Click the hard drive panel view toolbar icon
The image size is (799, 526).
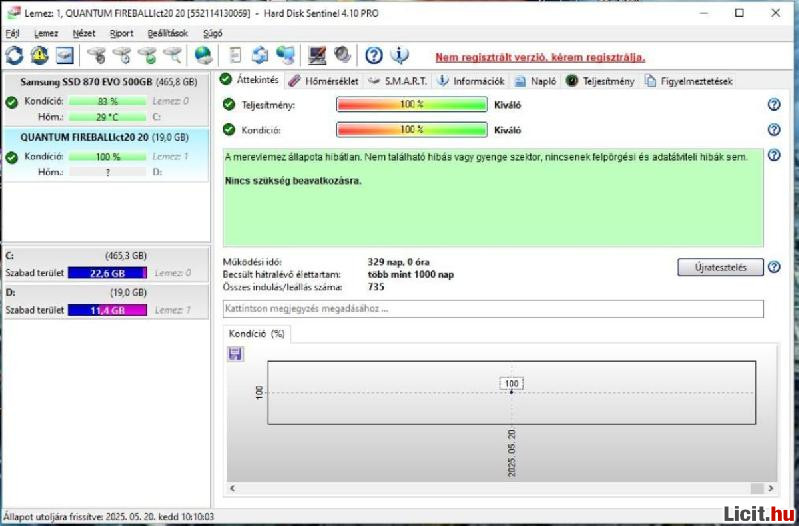coord(65,55)
